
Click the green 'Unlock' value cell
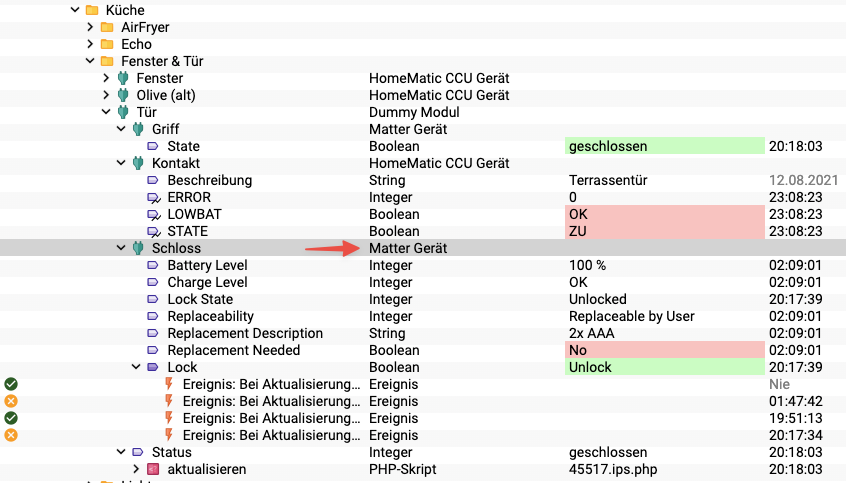664,367
